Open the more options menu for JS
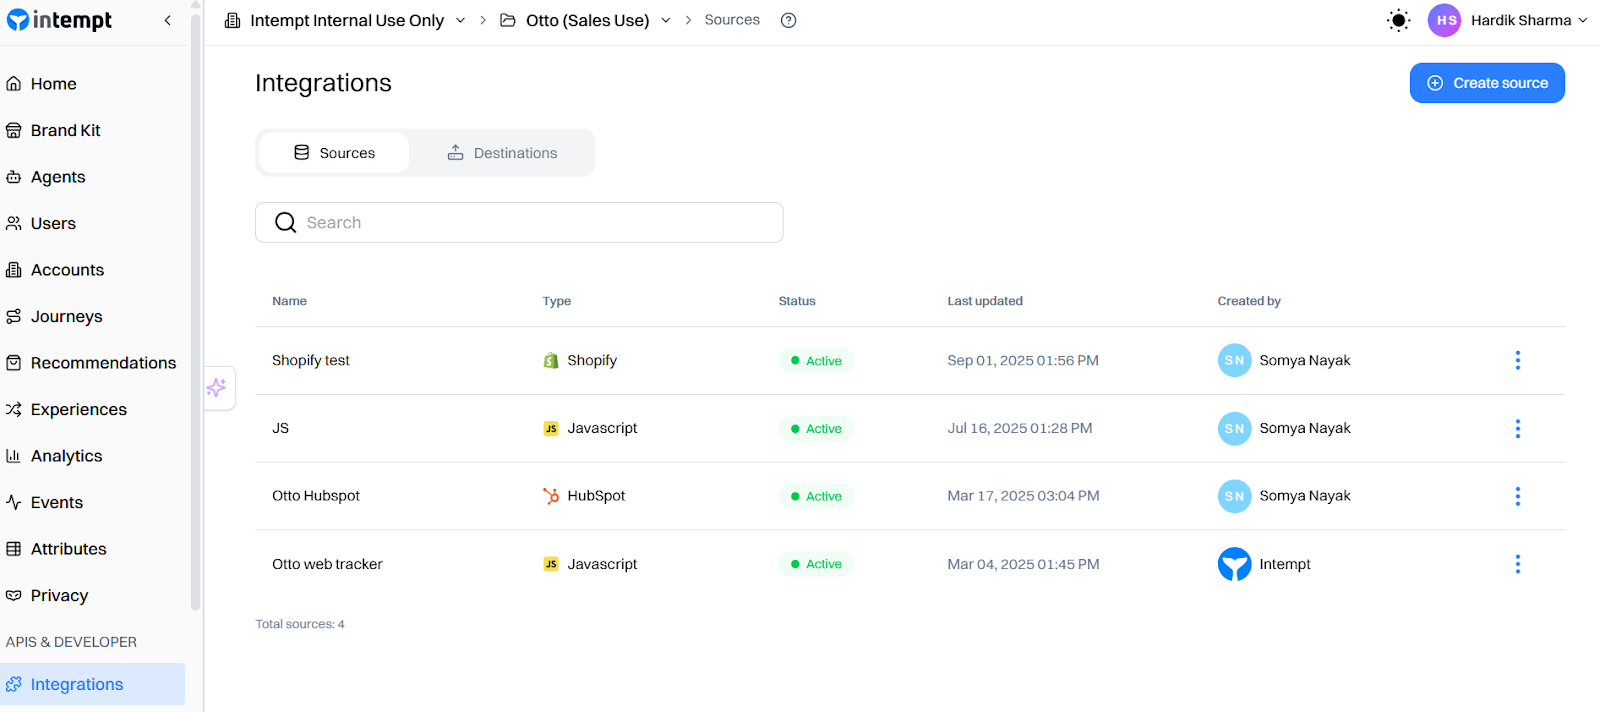1600x712 pixels. (x=1518, y=428)
